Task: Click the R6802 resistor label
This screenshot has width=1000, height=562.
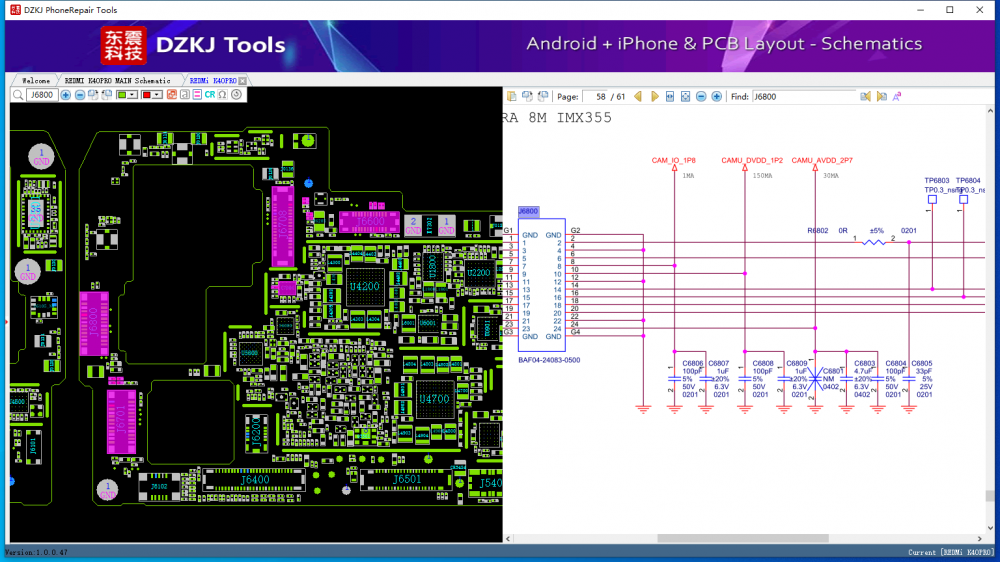Action: click(818, 231)
